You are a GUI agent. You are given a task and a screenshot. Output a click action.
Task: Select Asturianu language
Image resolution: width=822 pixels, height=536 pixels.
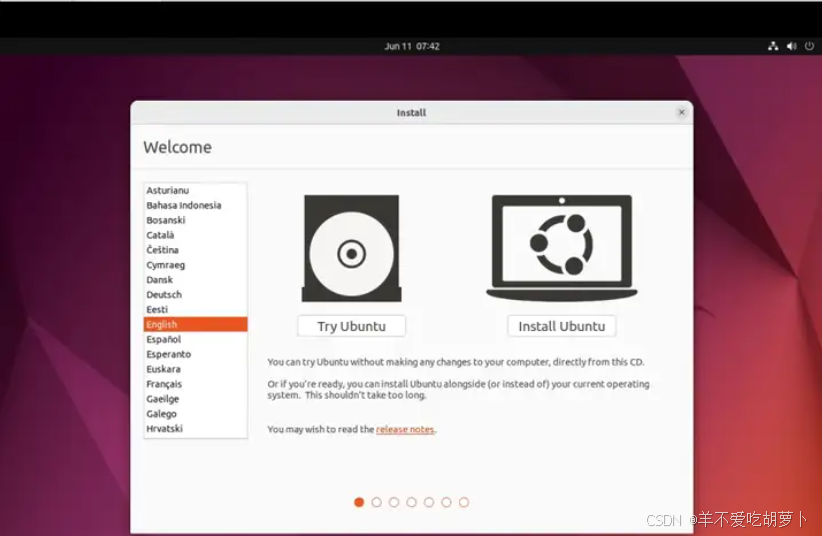point(195,190)
